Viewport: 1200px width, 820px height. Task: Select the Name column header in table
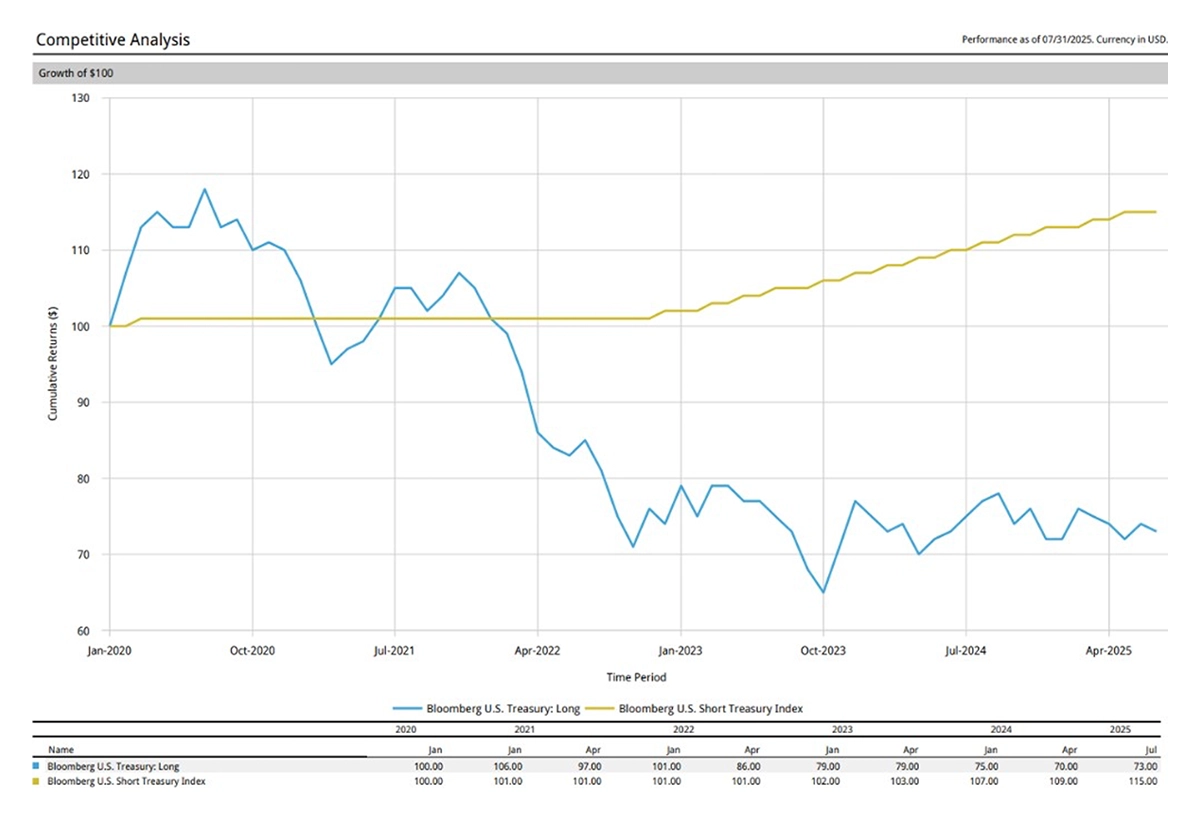click(60, 749)
